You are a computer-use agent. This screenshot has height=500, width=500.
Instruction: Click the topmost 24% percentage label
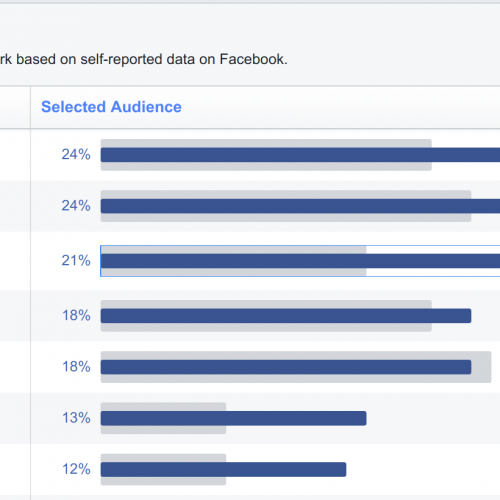click(x=76, y=154)
